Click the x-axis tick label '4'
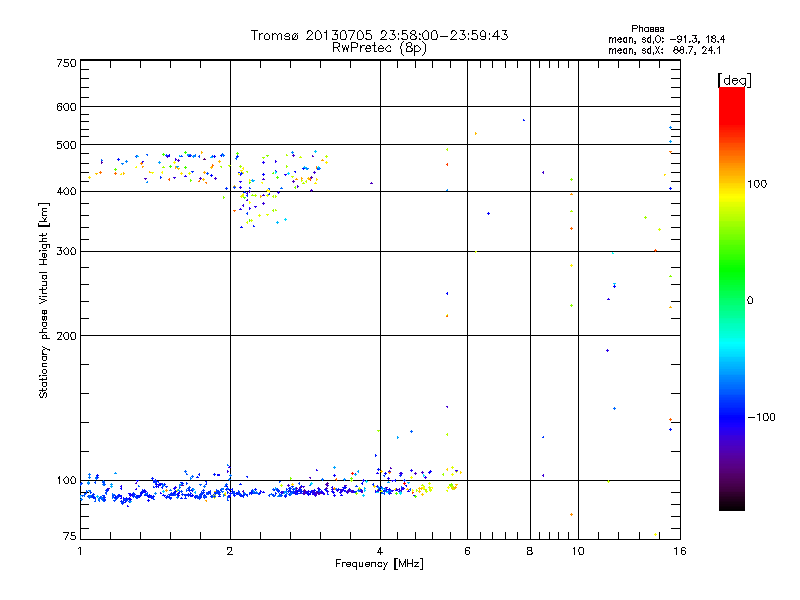This screenshot has height=600, width=800. [x=380, y=551]
